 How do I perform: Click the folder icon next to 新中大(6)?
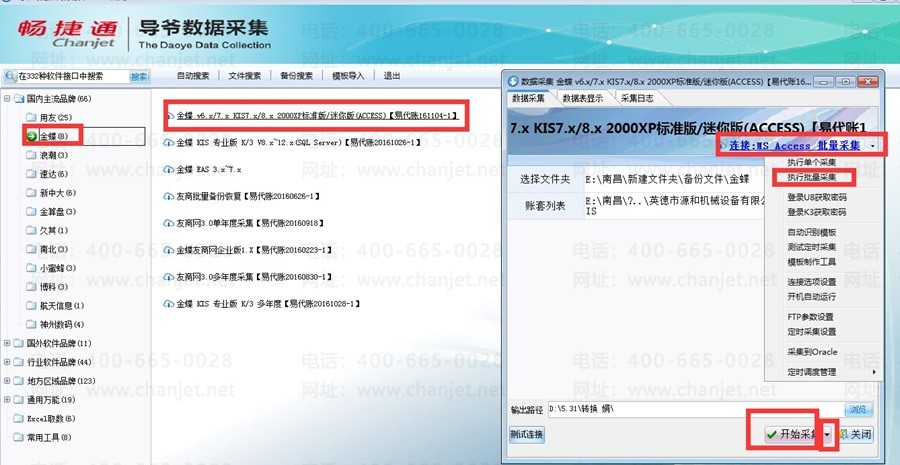[x=31, y=193]
